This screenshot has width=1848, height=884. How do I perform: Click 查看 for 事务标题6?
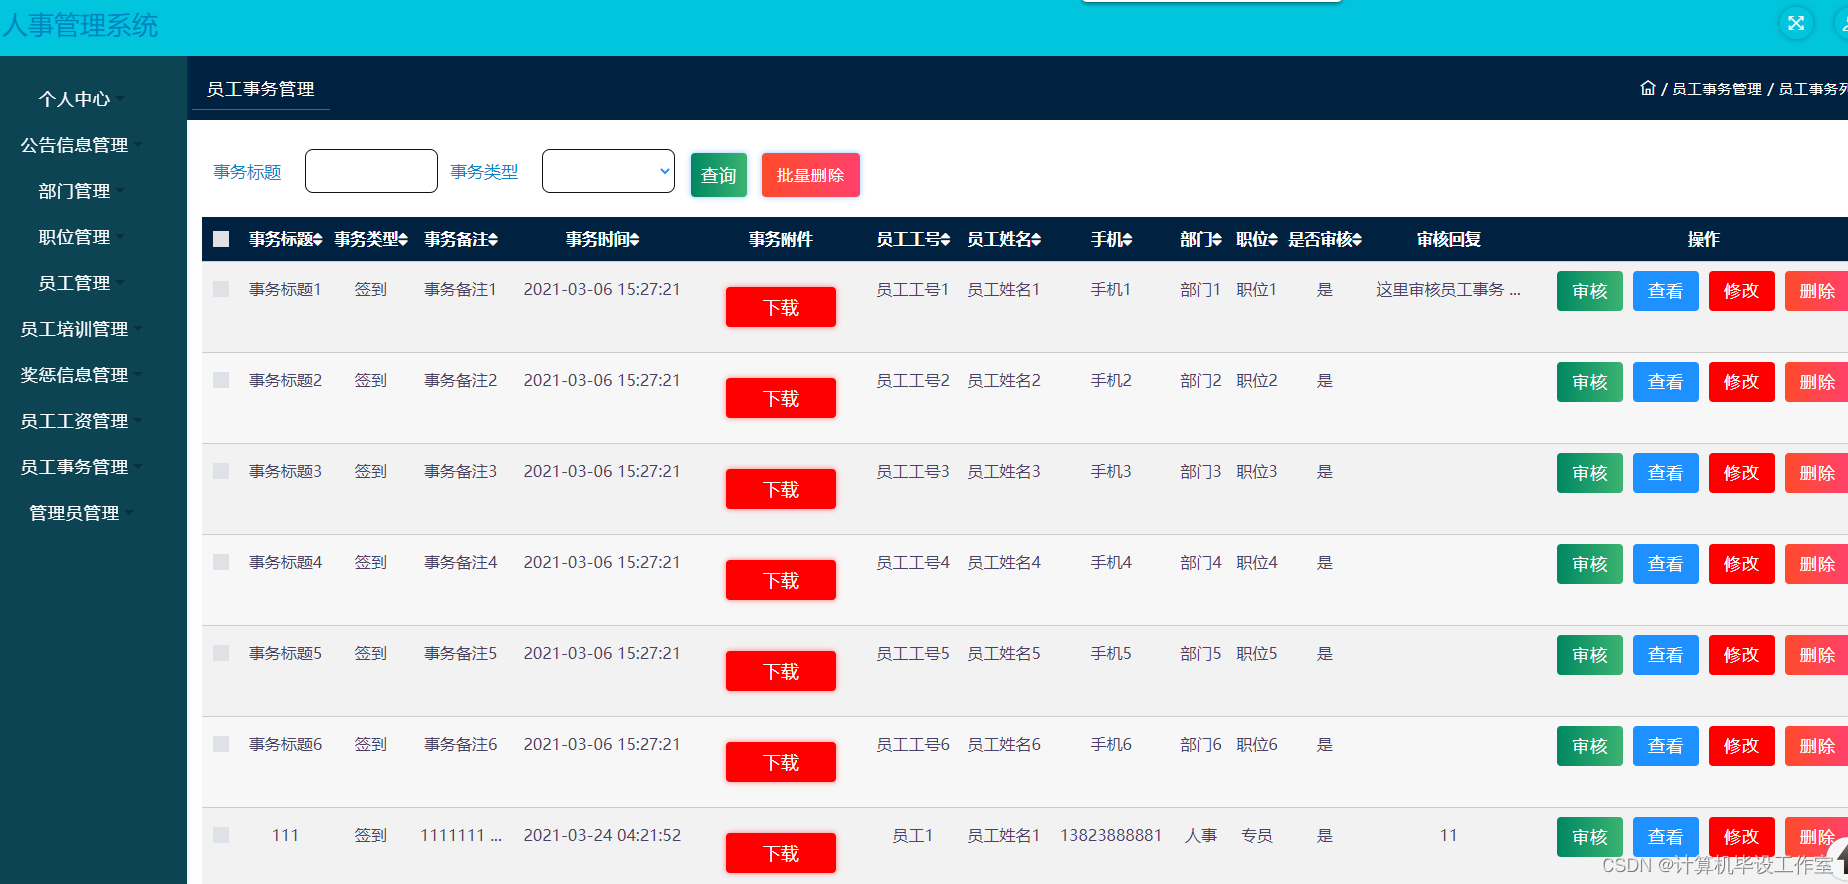pos(1665,746)
